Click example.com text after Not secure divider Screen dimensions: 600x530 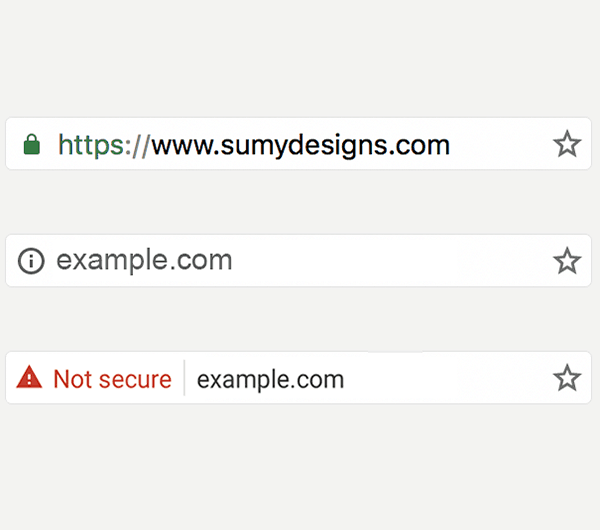click(x=271, y=380)
